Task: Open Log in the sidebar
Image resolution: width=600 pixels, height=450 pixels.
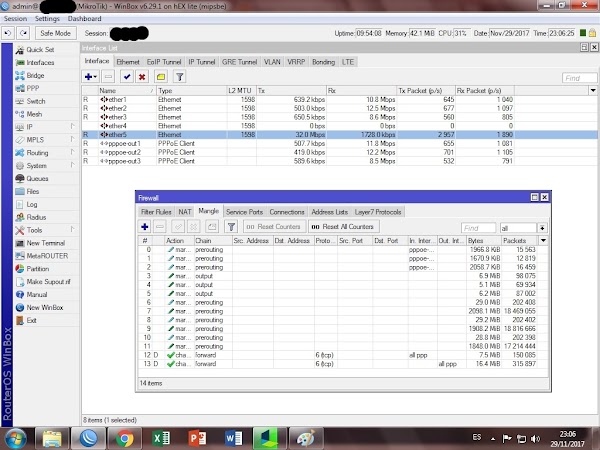Action: (x=32, y=204)
